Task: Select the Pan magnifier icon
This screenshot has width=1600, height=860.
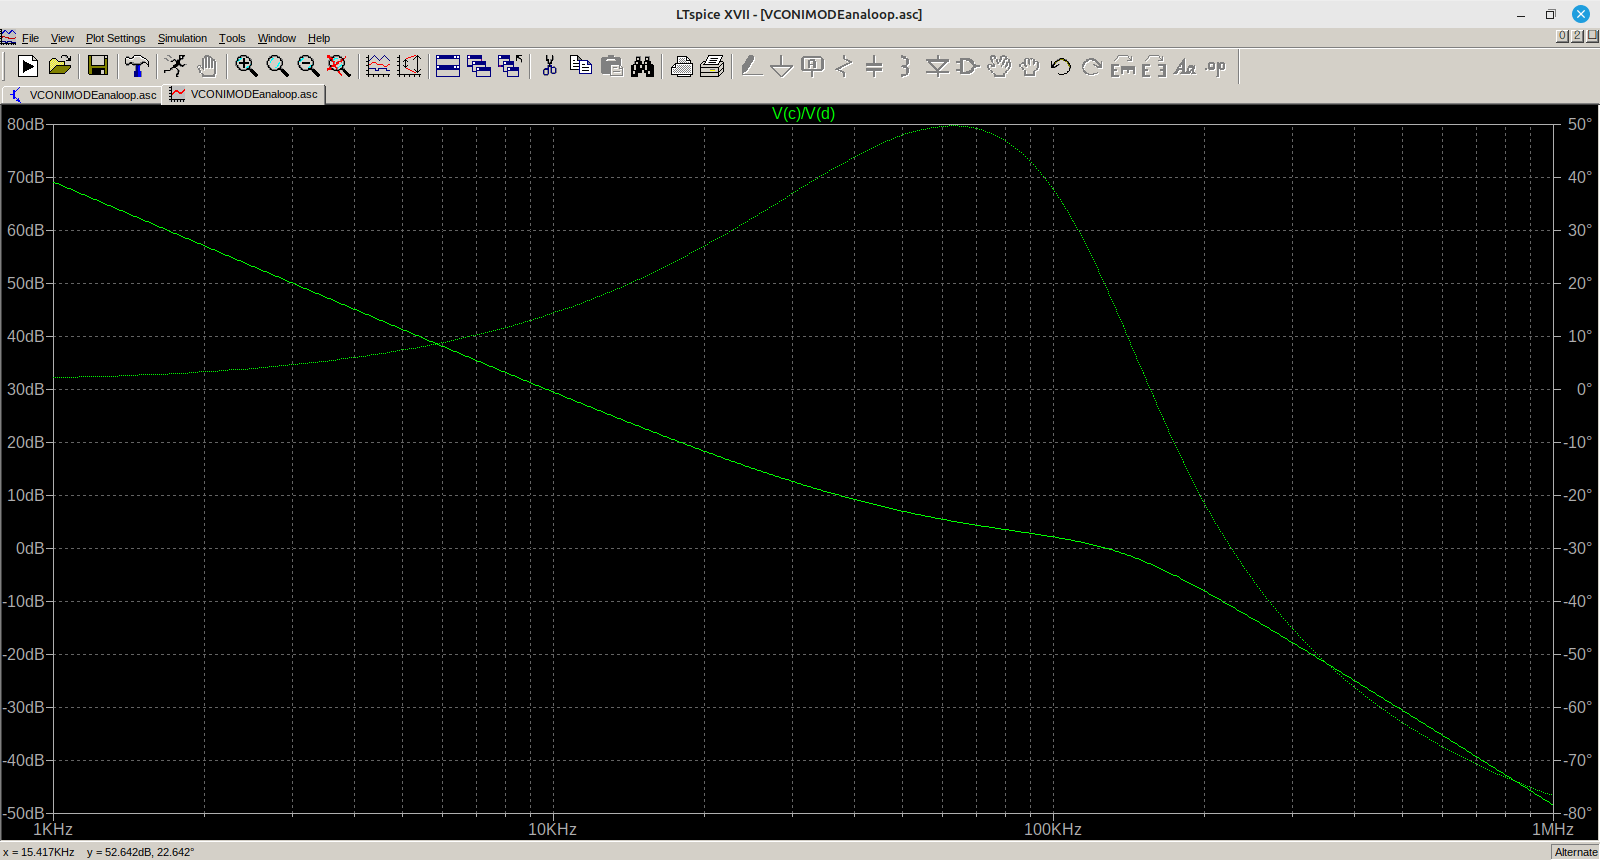Action: tap(277, 66)
